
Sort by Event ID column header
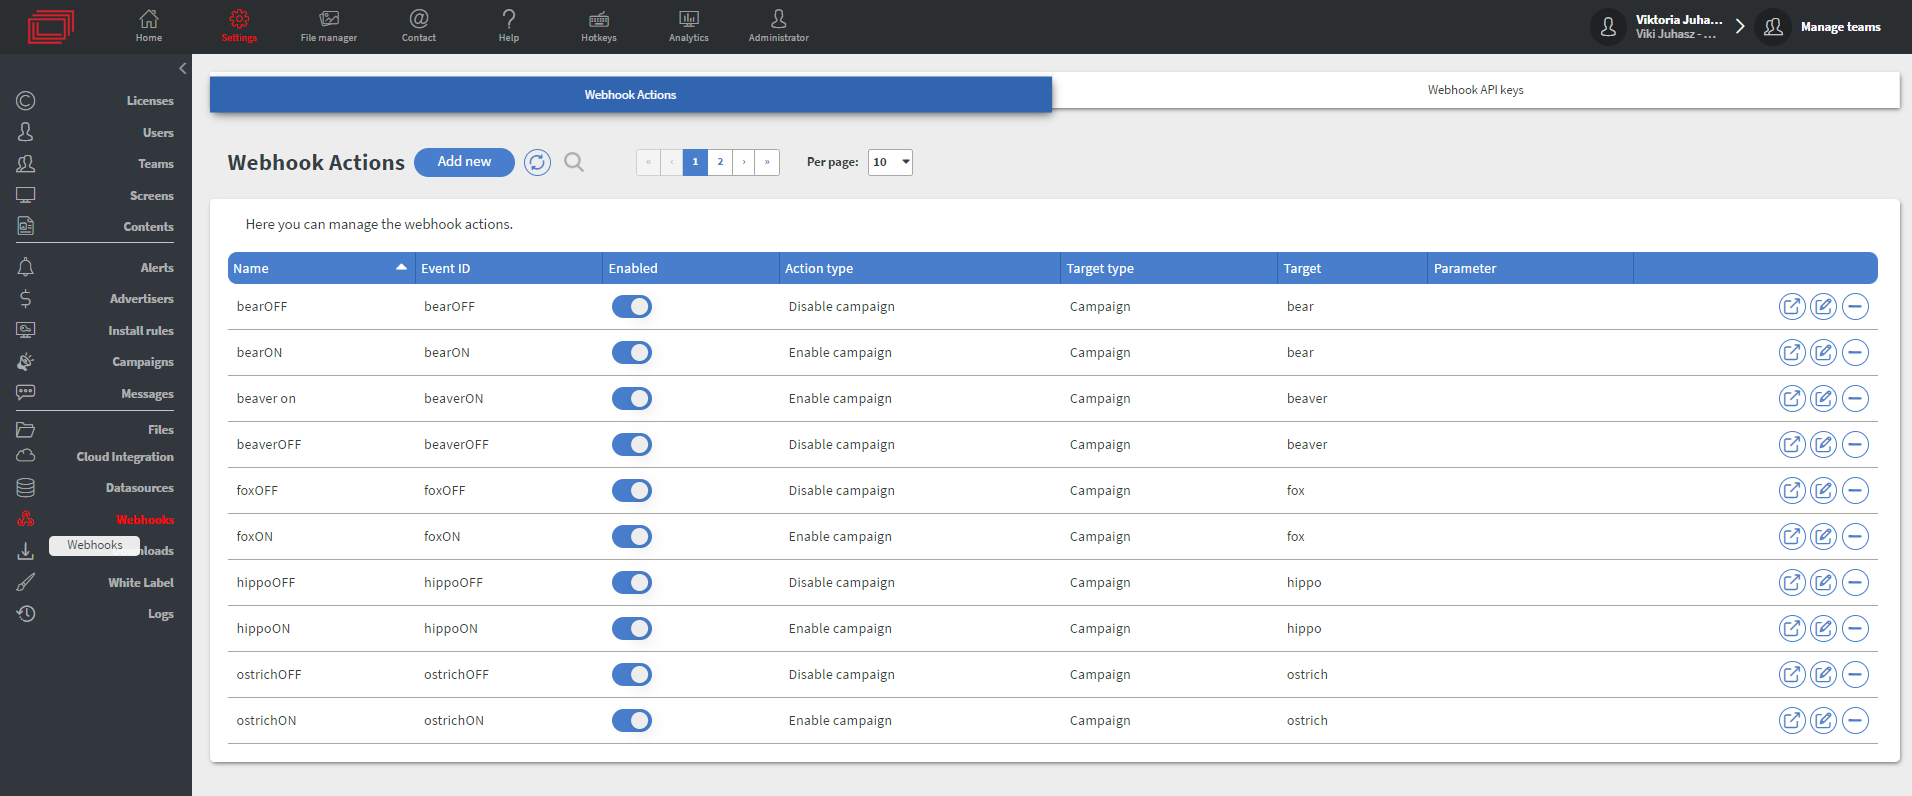(509, 268)
